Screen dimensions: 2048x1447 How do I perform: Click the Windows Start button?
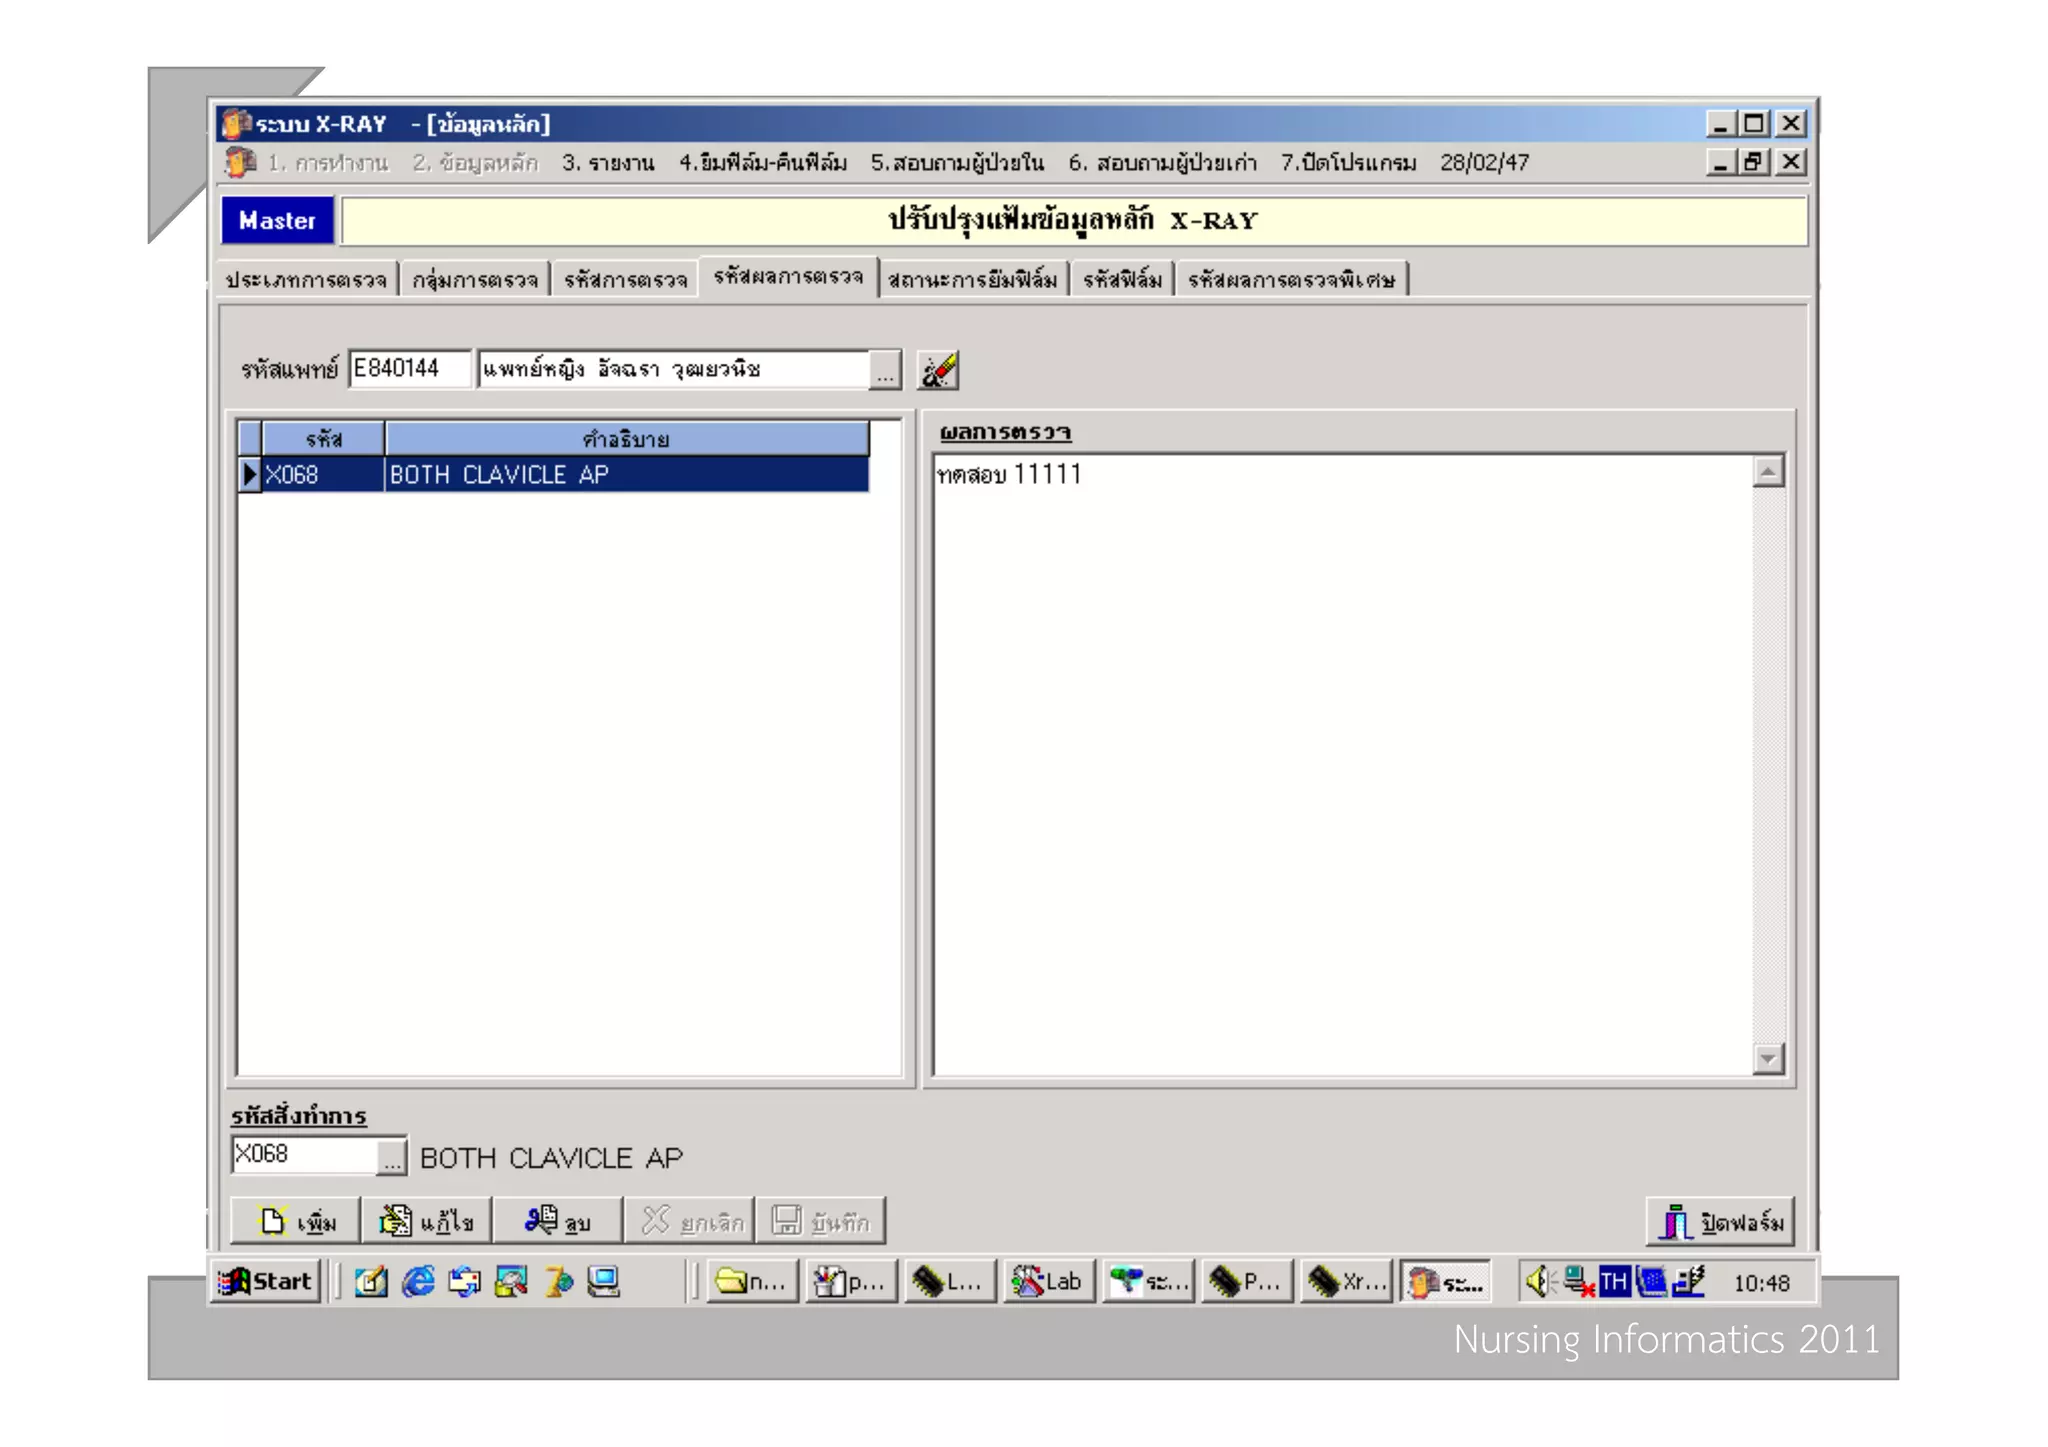point(267,1282)
